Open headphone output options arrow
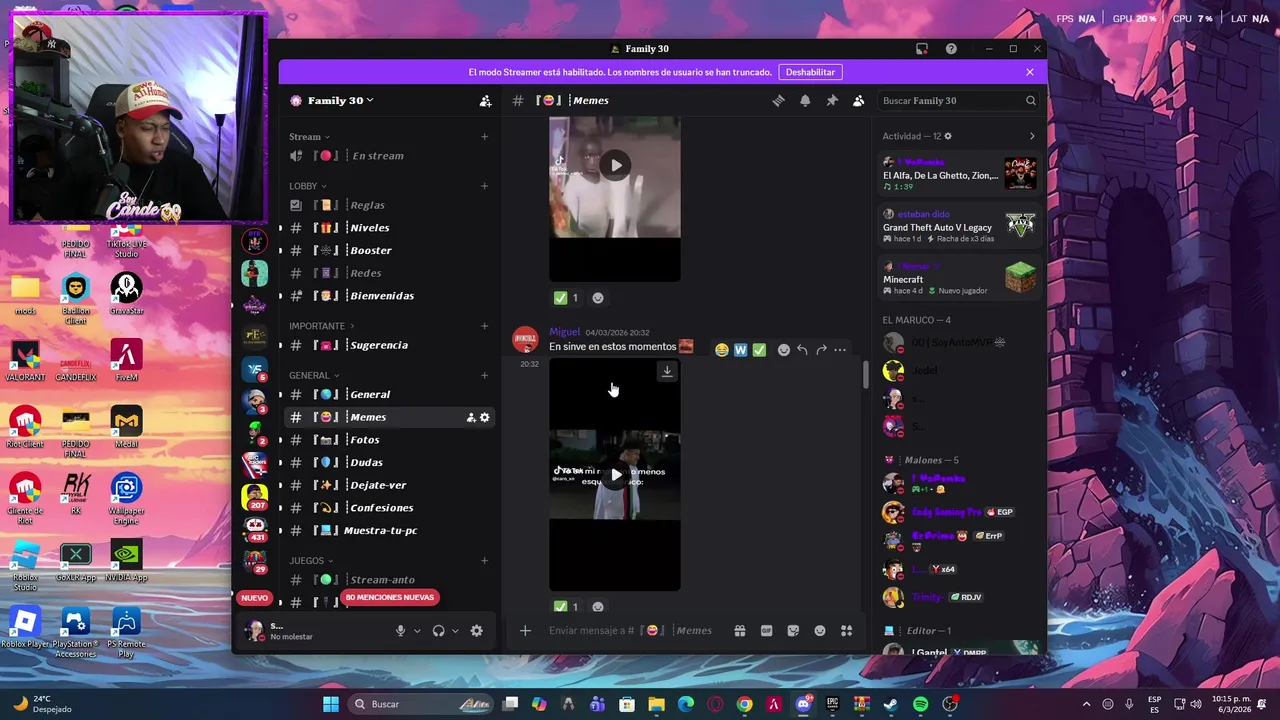The height and width of the screenshot is (720, 1280). (x=455, y=631)
